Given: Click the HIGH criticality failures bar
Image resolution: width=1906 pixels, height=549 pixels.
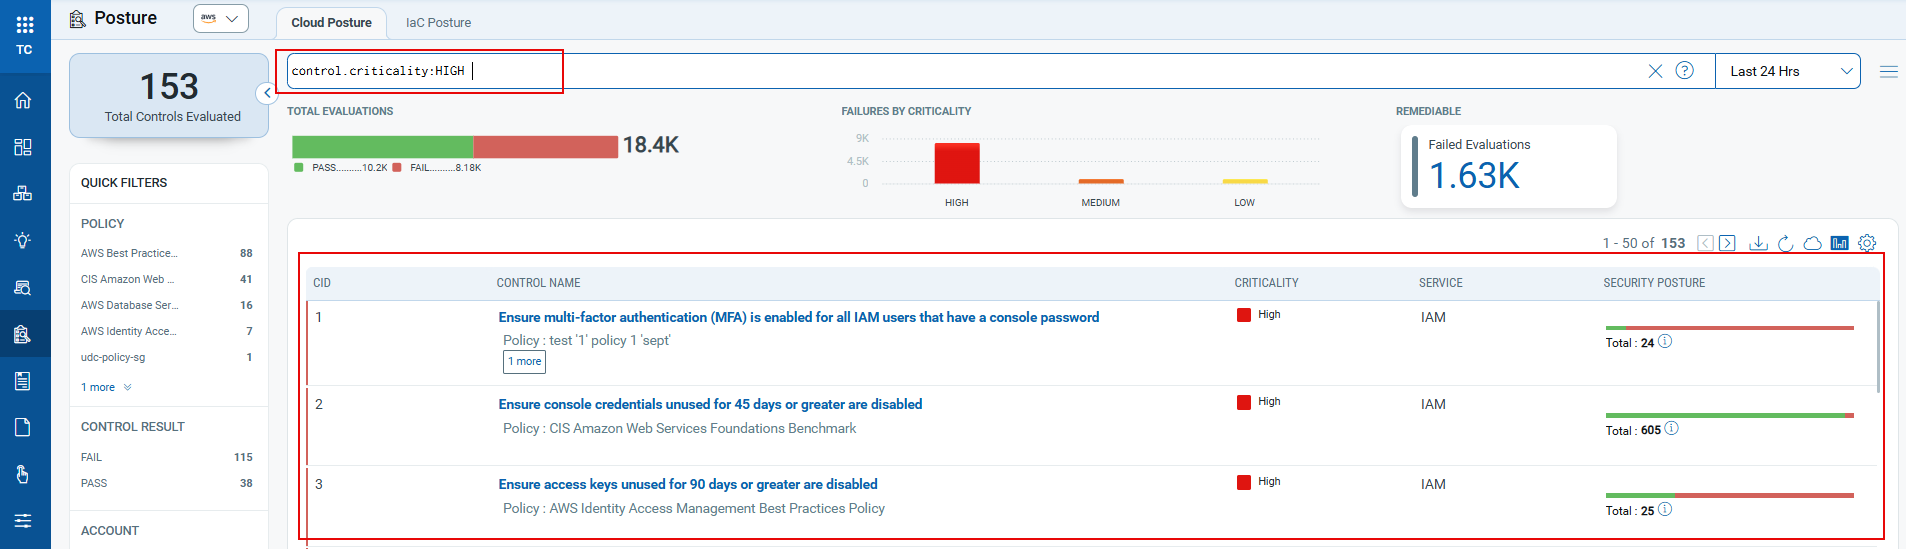Looking at the screenshot, I should point(957,163).
